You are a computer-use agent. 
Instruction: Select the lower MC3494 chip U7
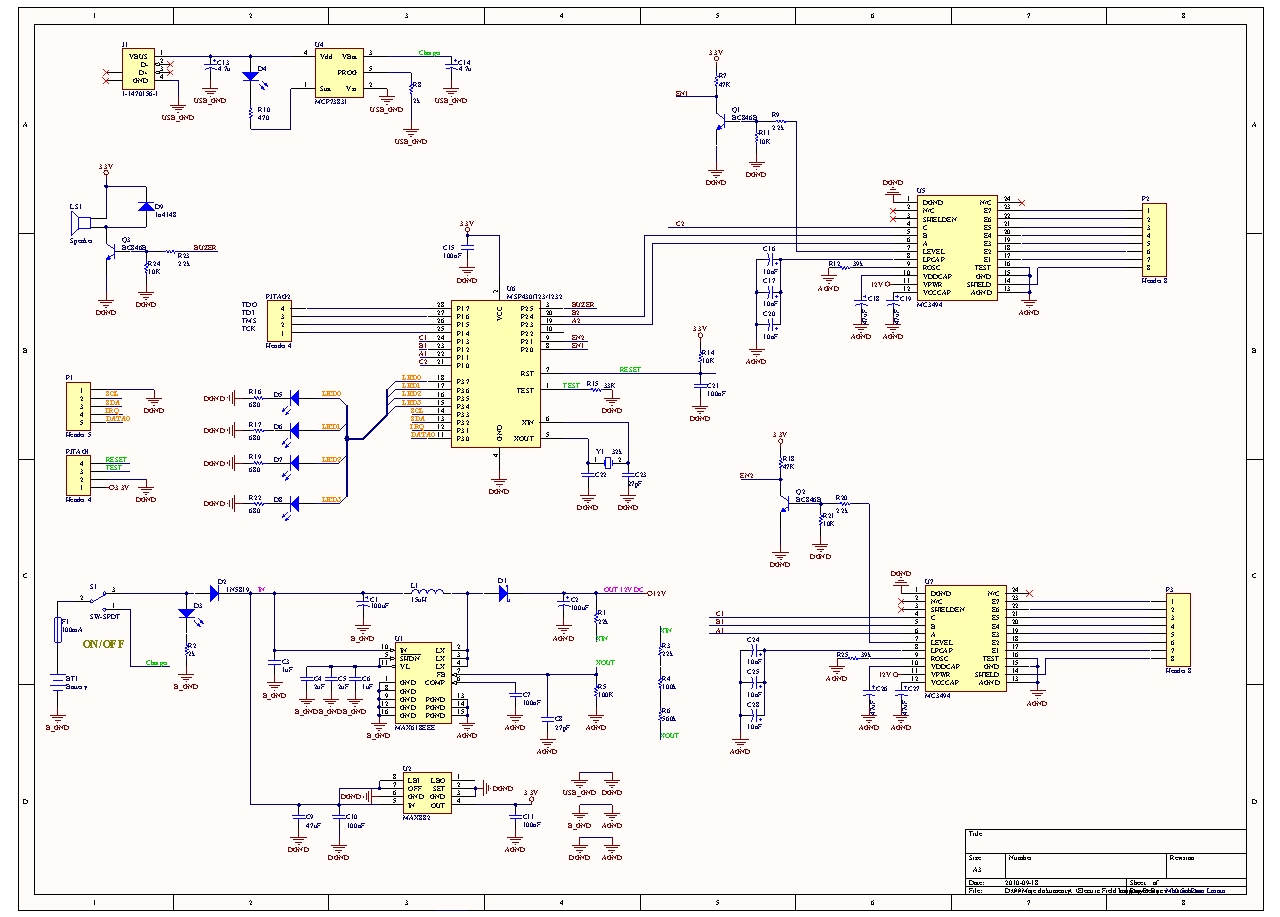click(x=966, y=640)
